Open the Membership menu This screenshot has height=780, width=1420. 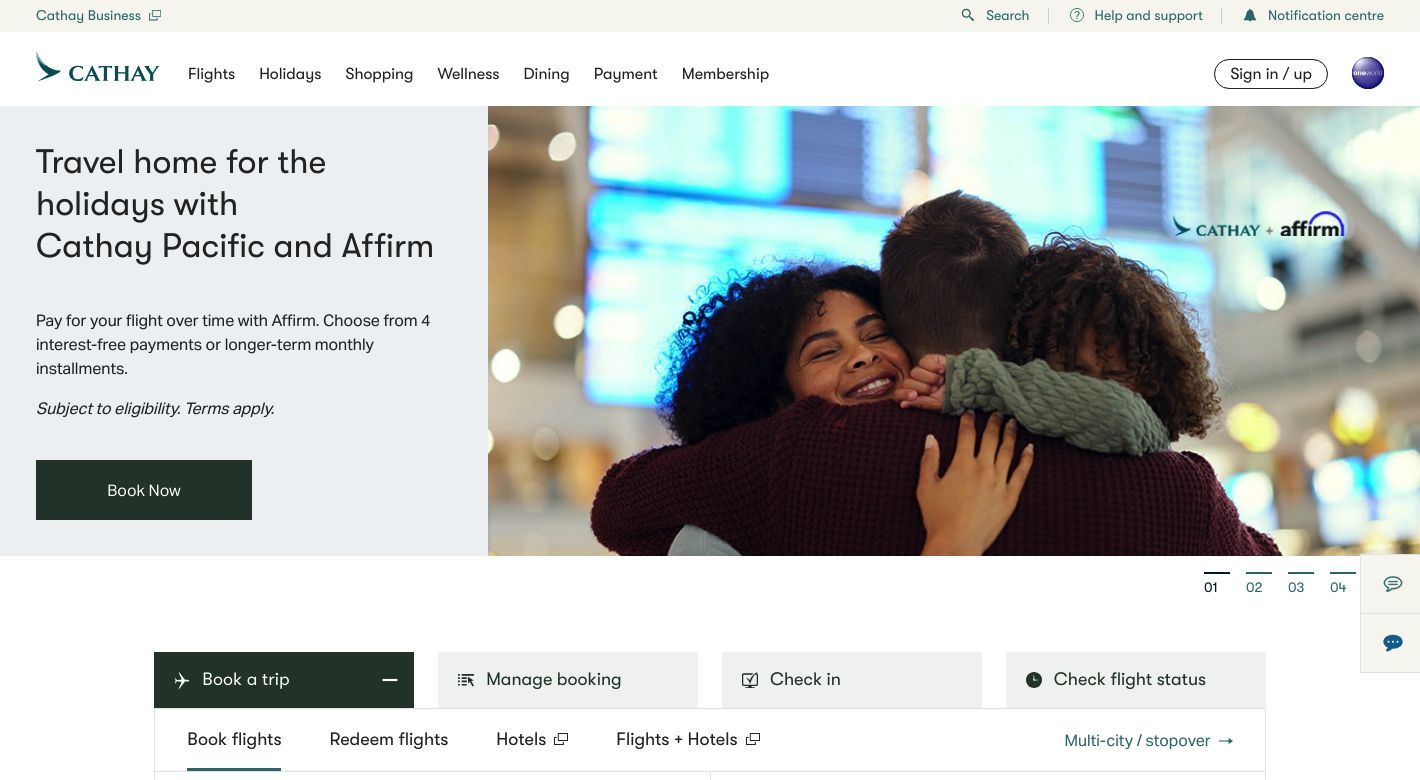click(x=725, y=74)
